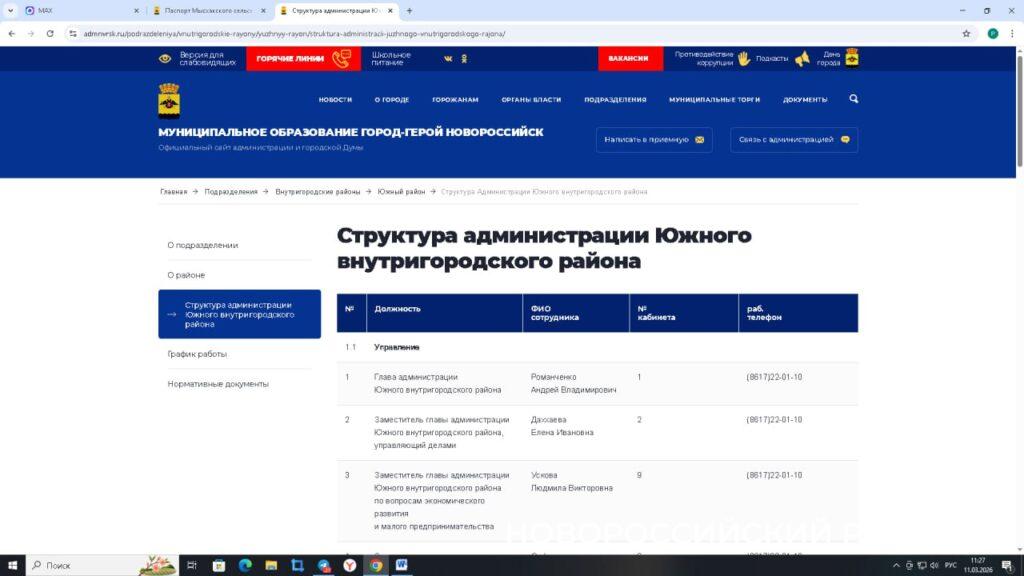Expand the 'Органы власти' navigation menu

click(x=531, y=100)
